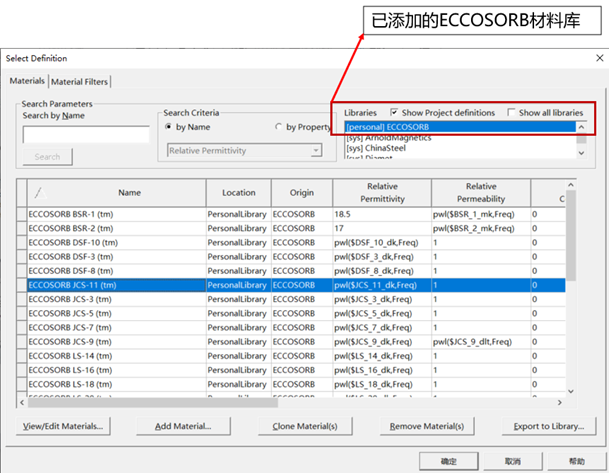The image size is (609, 473).
Task: Toggle Show Project definitions checkbox
Action: tap(394, 113)
